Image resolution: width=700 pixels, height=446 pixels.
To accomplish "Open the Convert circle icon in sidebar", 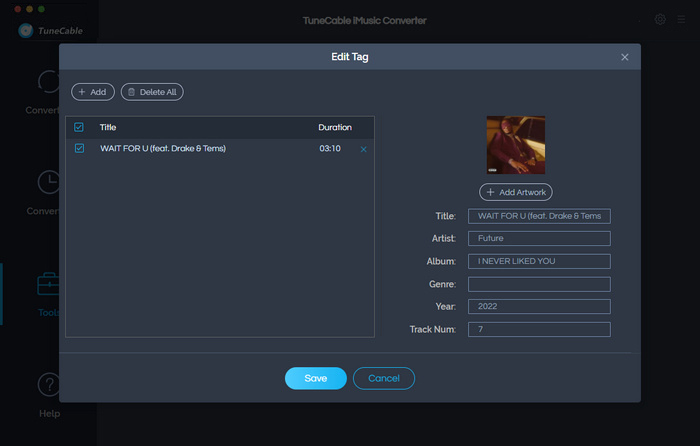I will pyautogui.click(x=48, y=82).
